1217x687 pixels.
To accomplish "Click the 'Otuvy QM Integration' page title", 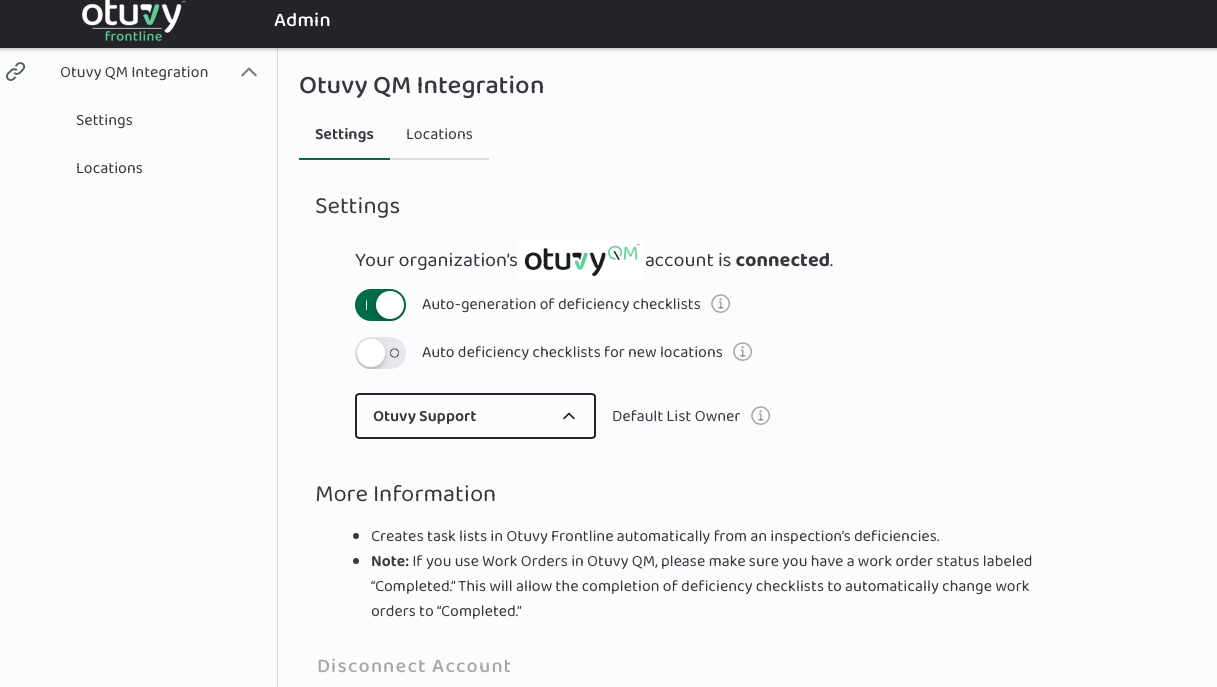I will coord(421,86).
